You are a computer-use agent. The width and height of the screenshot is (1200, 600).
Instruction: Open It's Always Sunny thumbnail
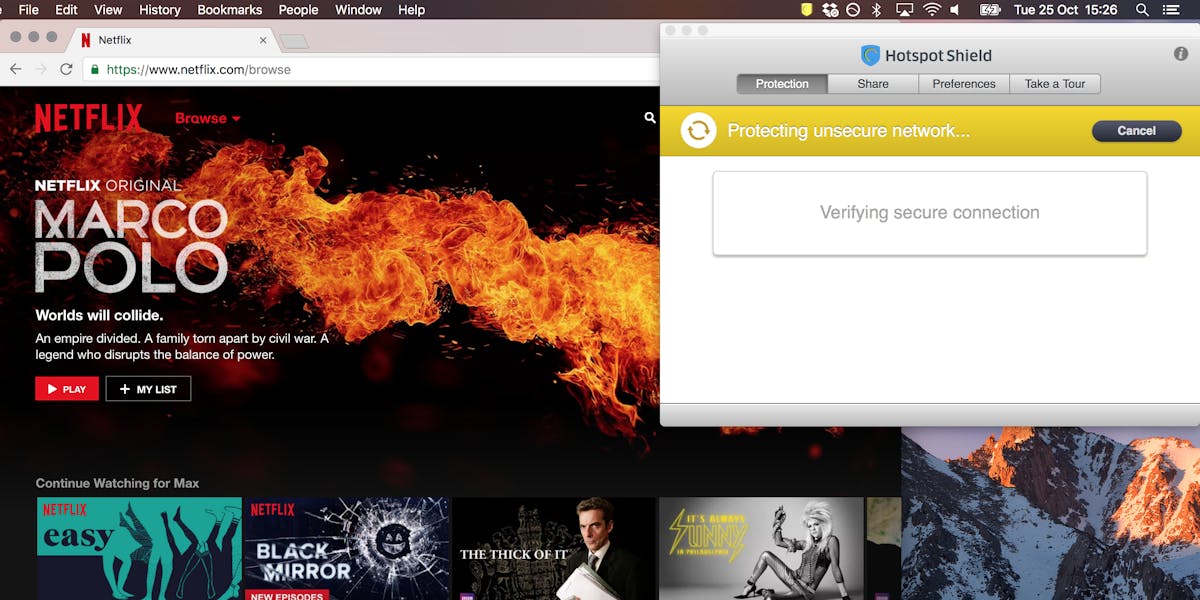[761, 549]
